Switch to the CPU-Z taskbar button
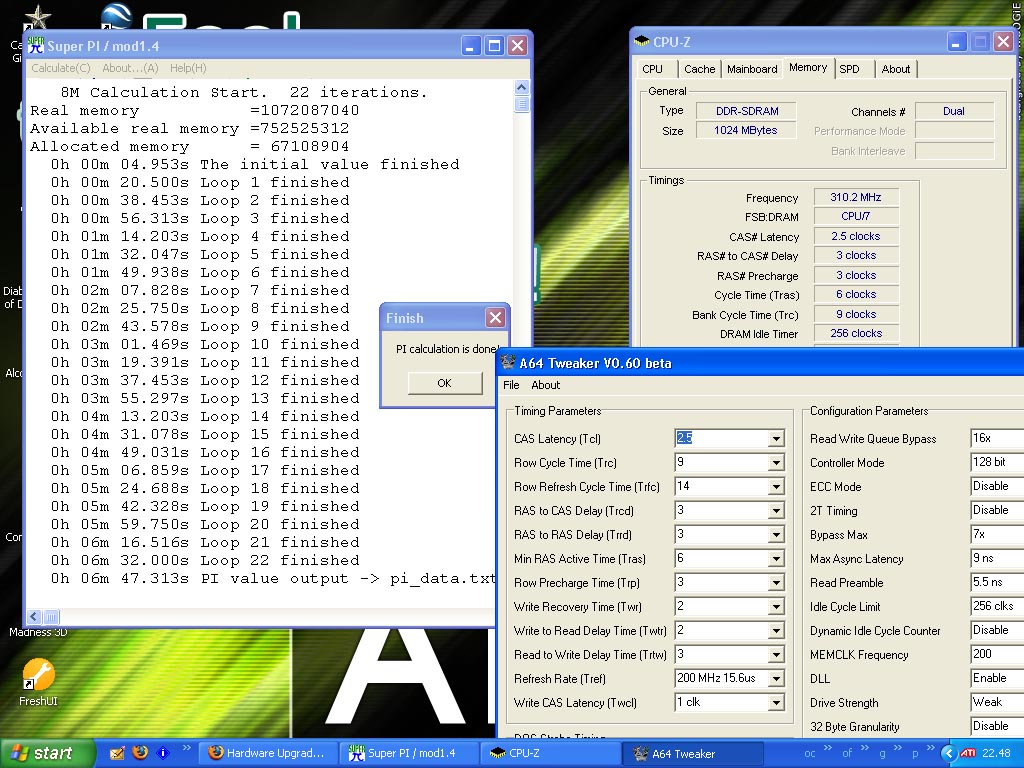This screenshot has height=768, width=1024. [x=550, y=753]
